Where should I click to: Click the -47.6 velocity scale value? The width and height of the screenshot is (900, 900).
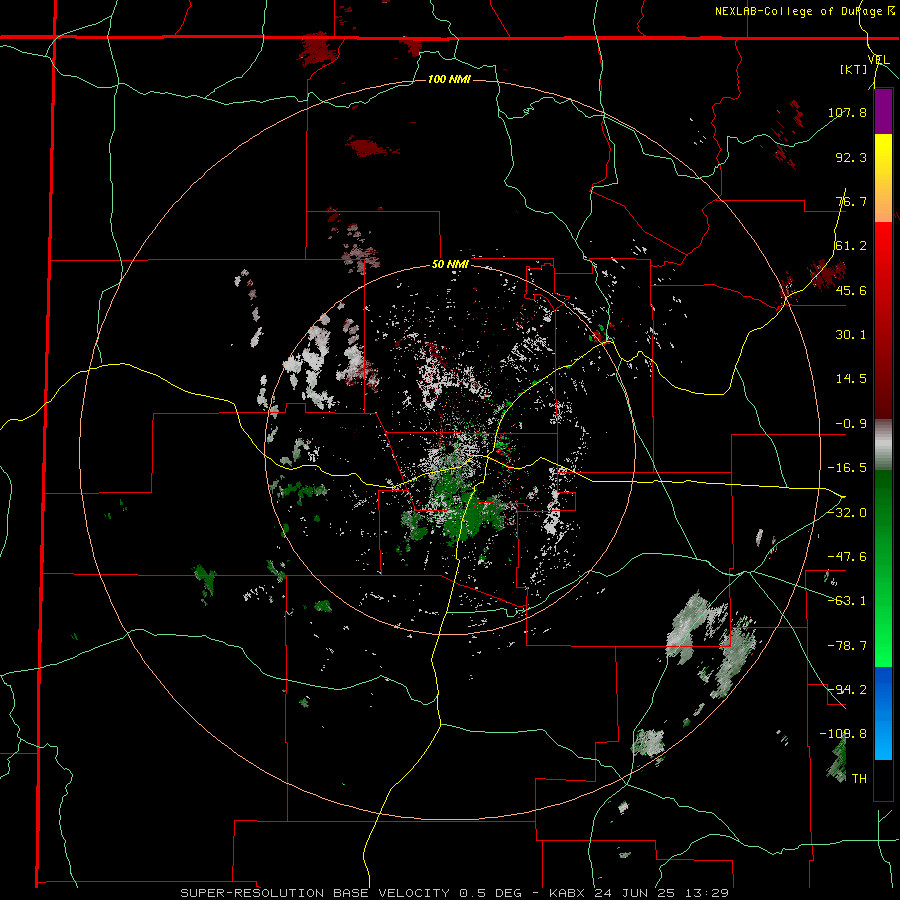(x=847, y=557)
